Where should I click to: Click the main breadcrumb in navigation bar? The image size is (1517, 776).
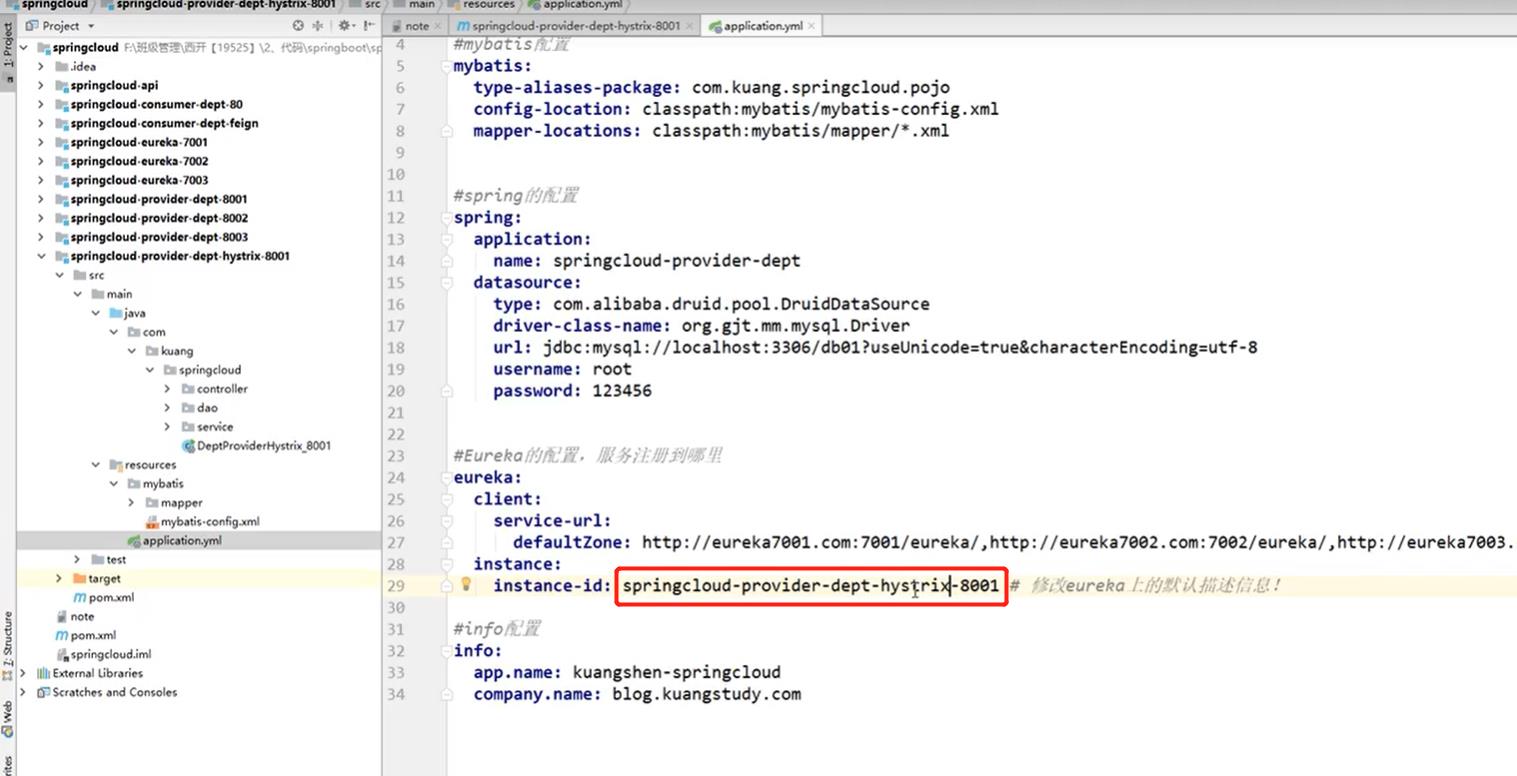pos(414,4)
